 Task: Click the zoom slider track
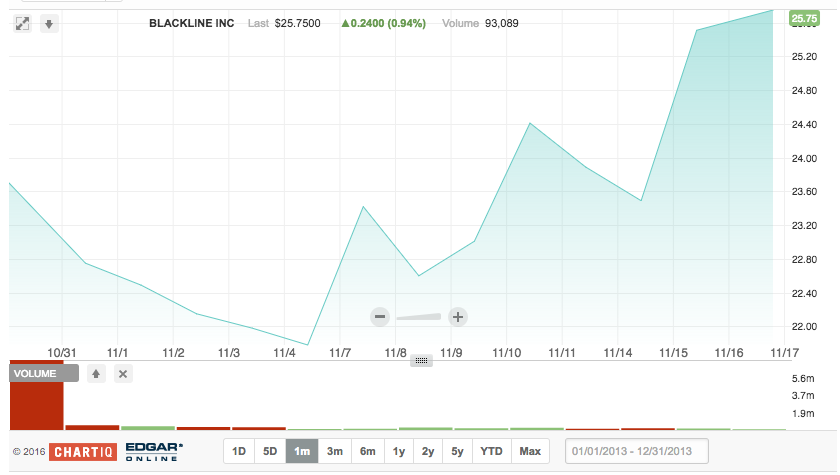pos(418,317)
